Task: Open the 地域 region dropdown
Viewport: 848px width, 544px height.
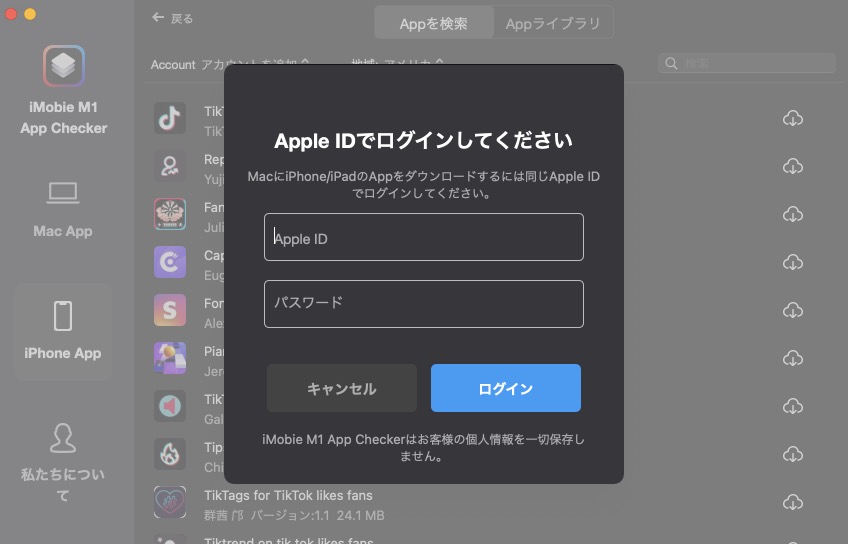Action: 398,64
